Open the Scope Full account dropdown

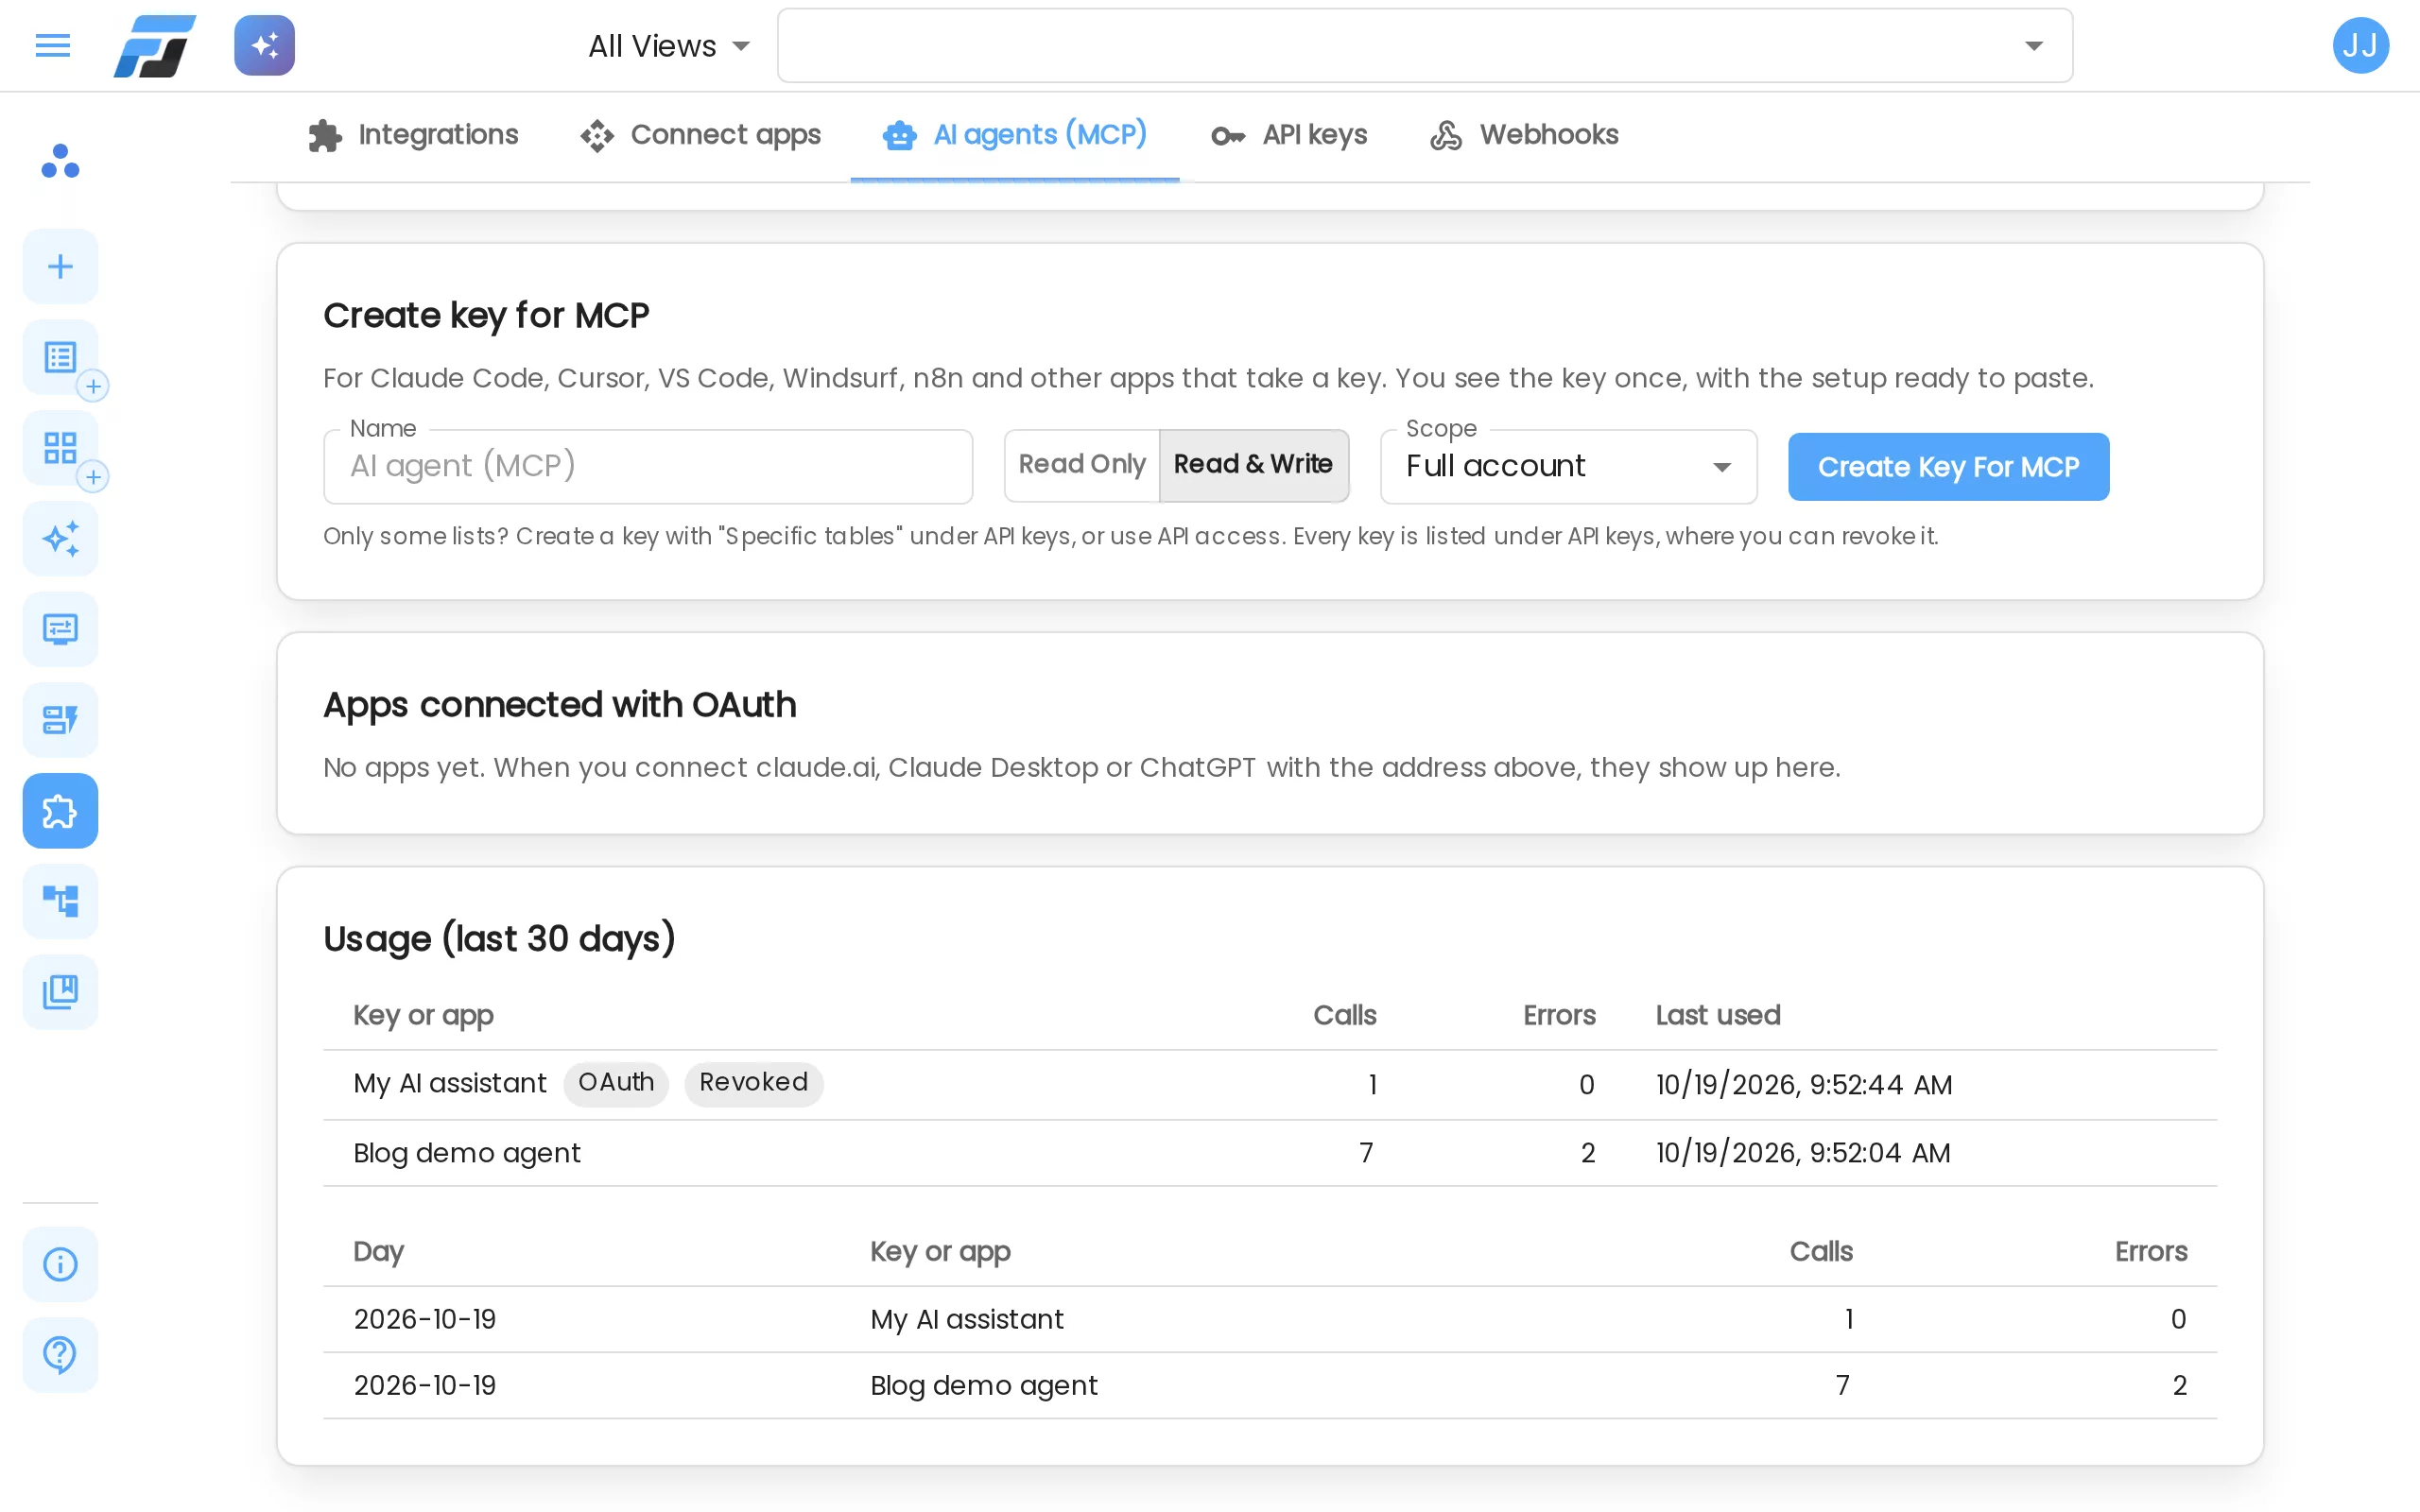pos(1568,467)
